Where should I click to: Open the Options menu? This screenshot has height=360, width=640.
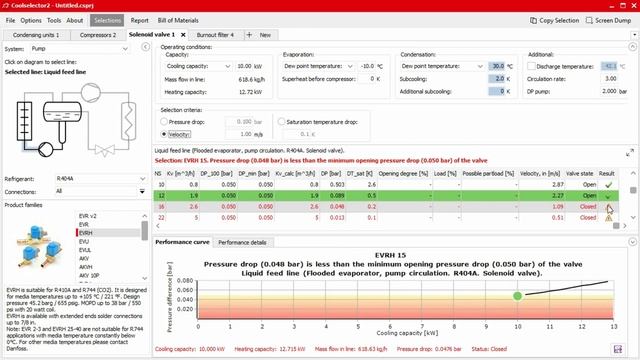point(31,20)
